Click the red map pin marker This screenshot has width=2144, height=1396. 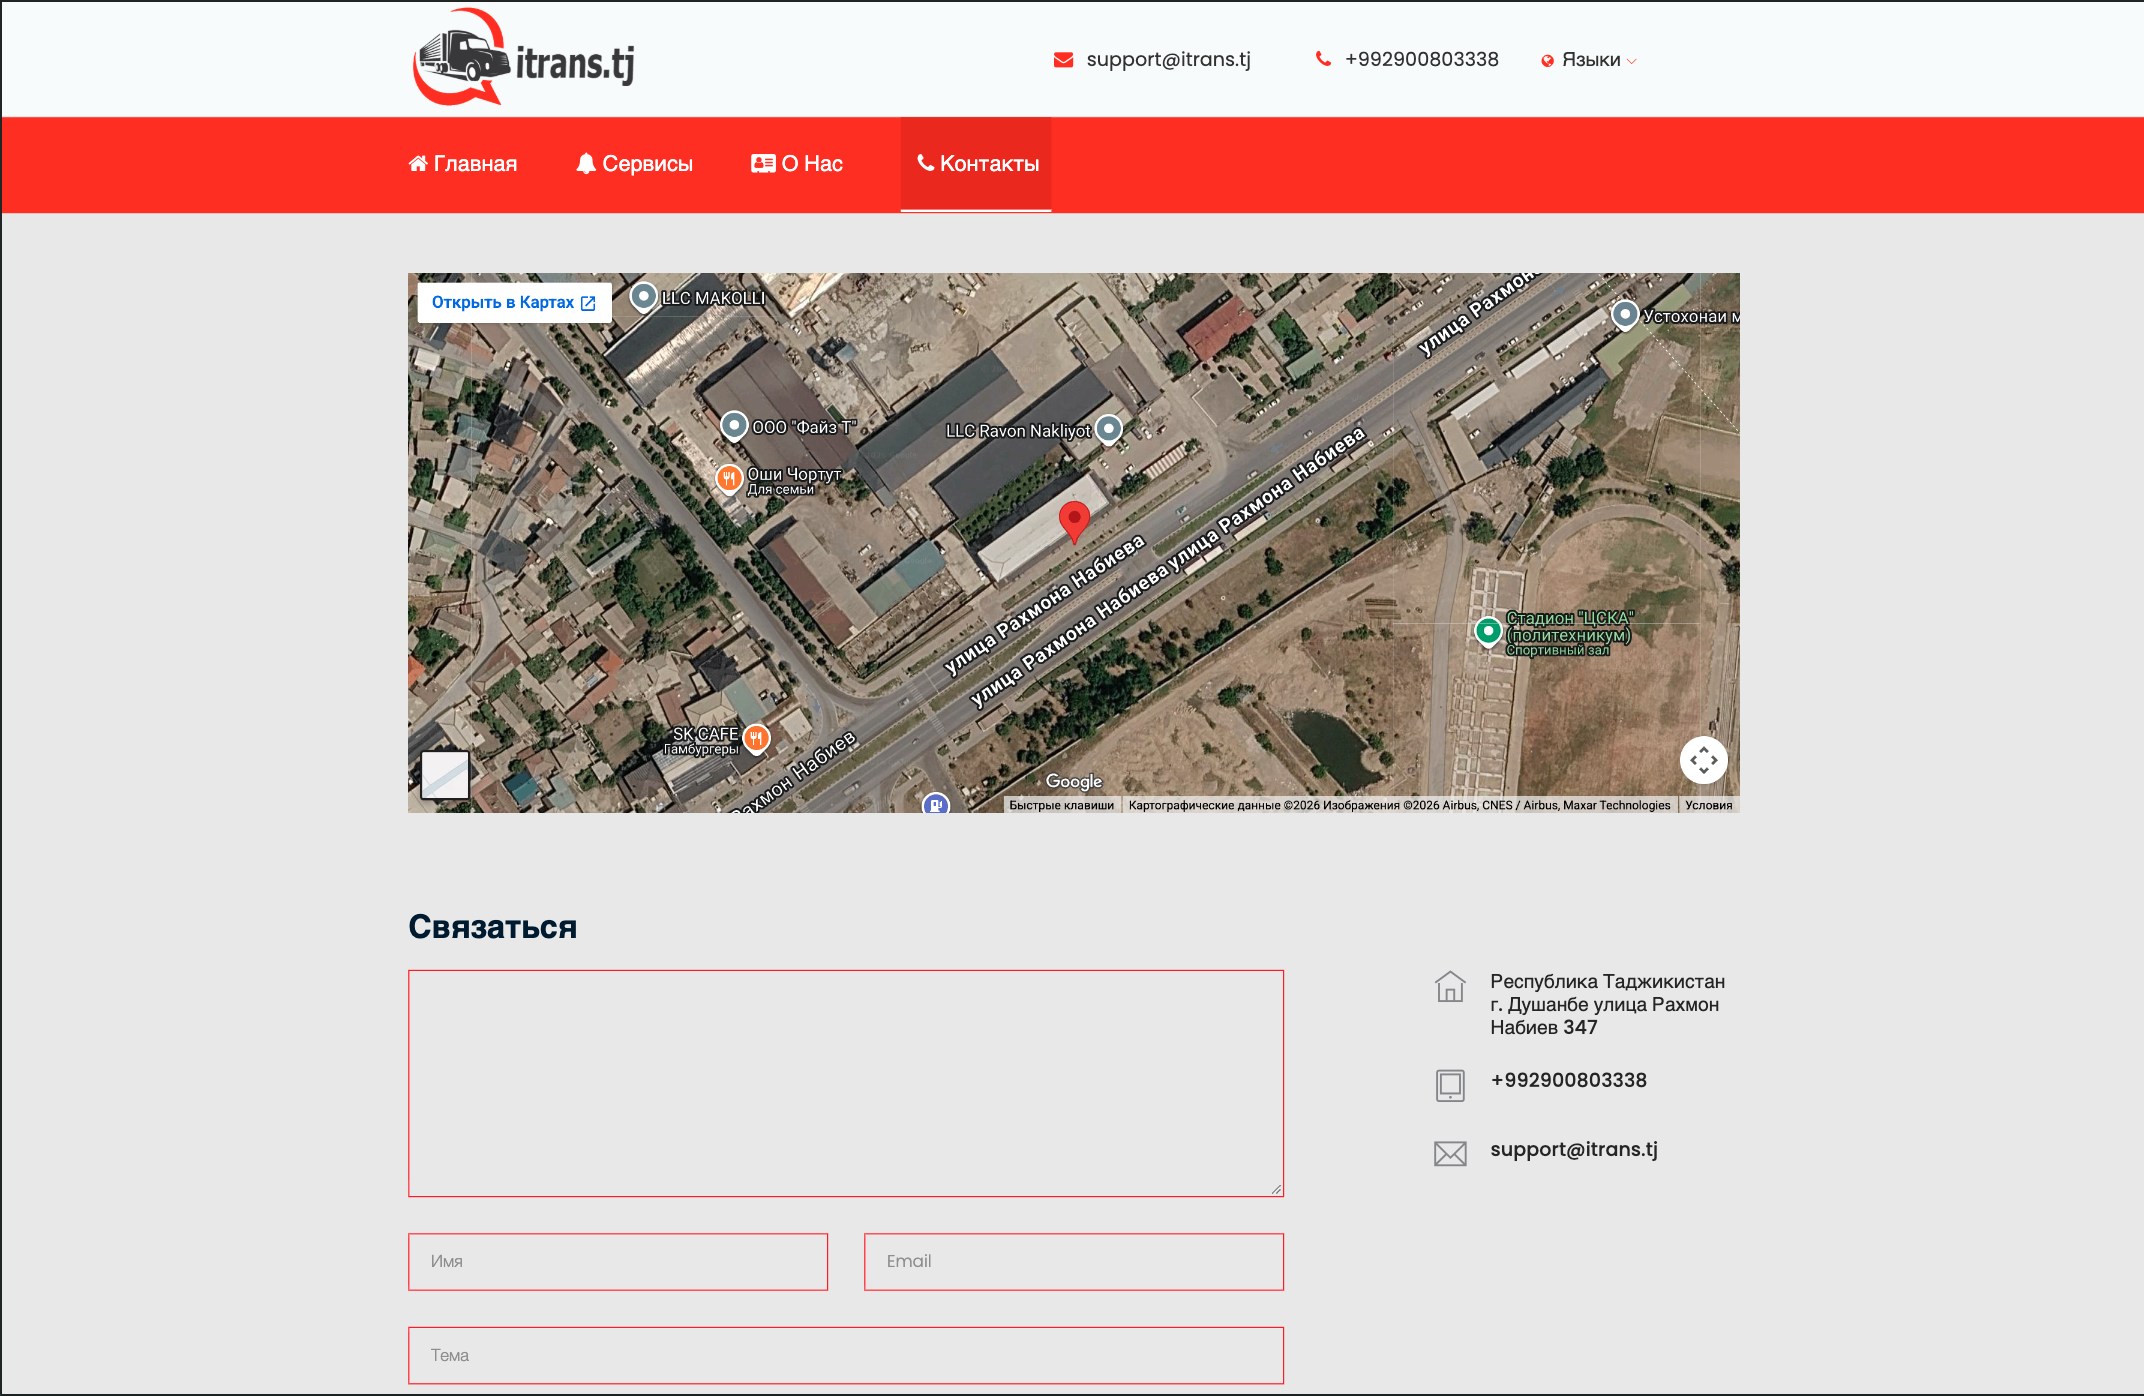[x=1074, y=522]
